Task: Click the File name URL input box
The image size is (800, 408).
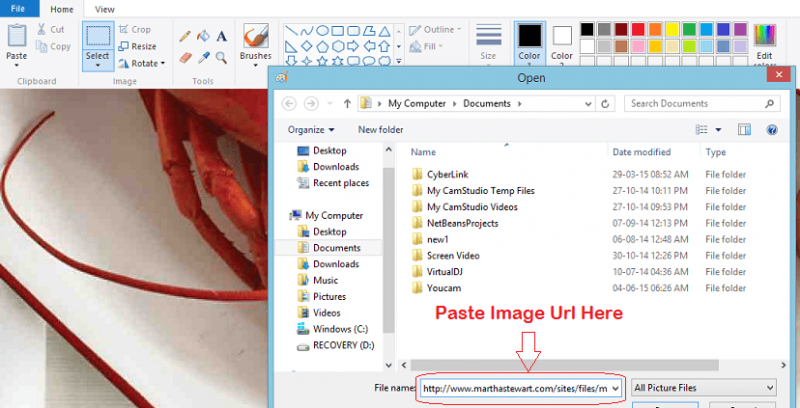Action: pos(520,388)
